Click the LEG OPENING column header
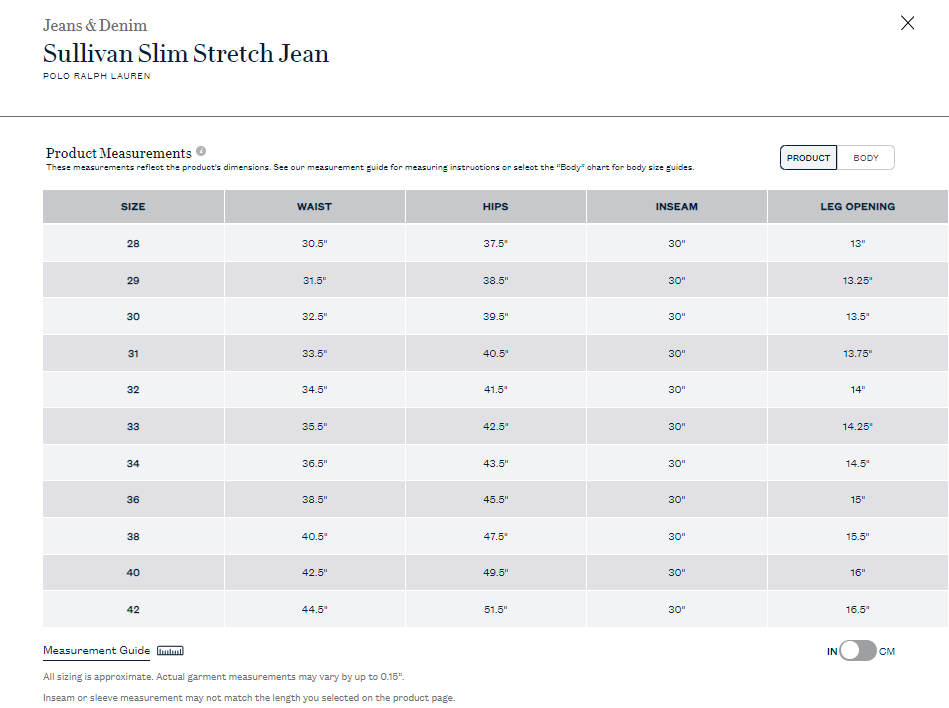Screen dimensions: 949x708 (x=858, y=206)
